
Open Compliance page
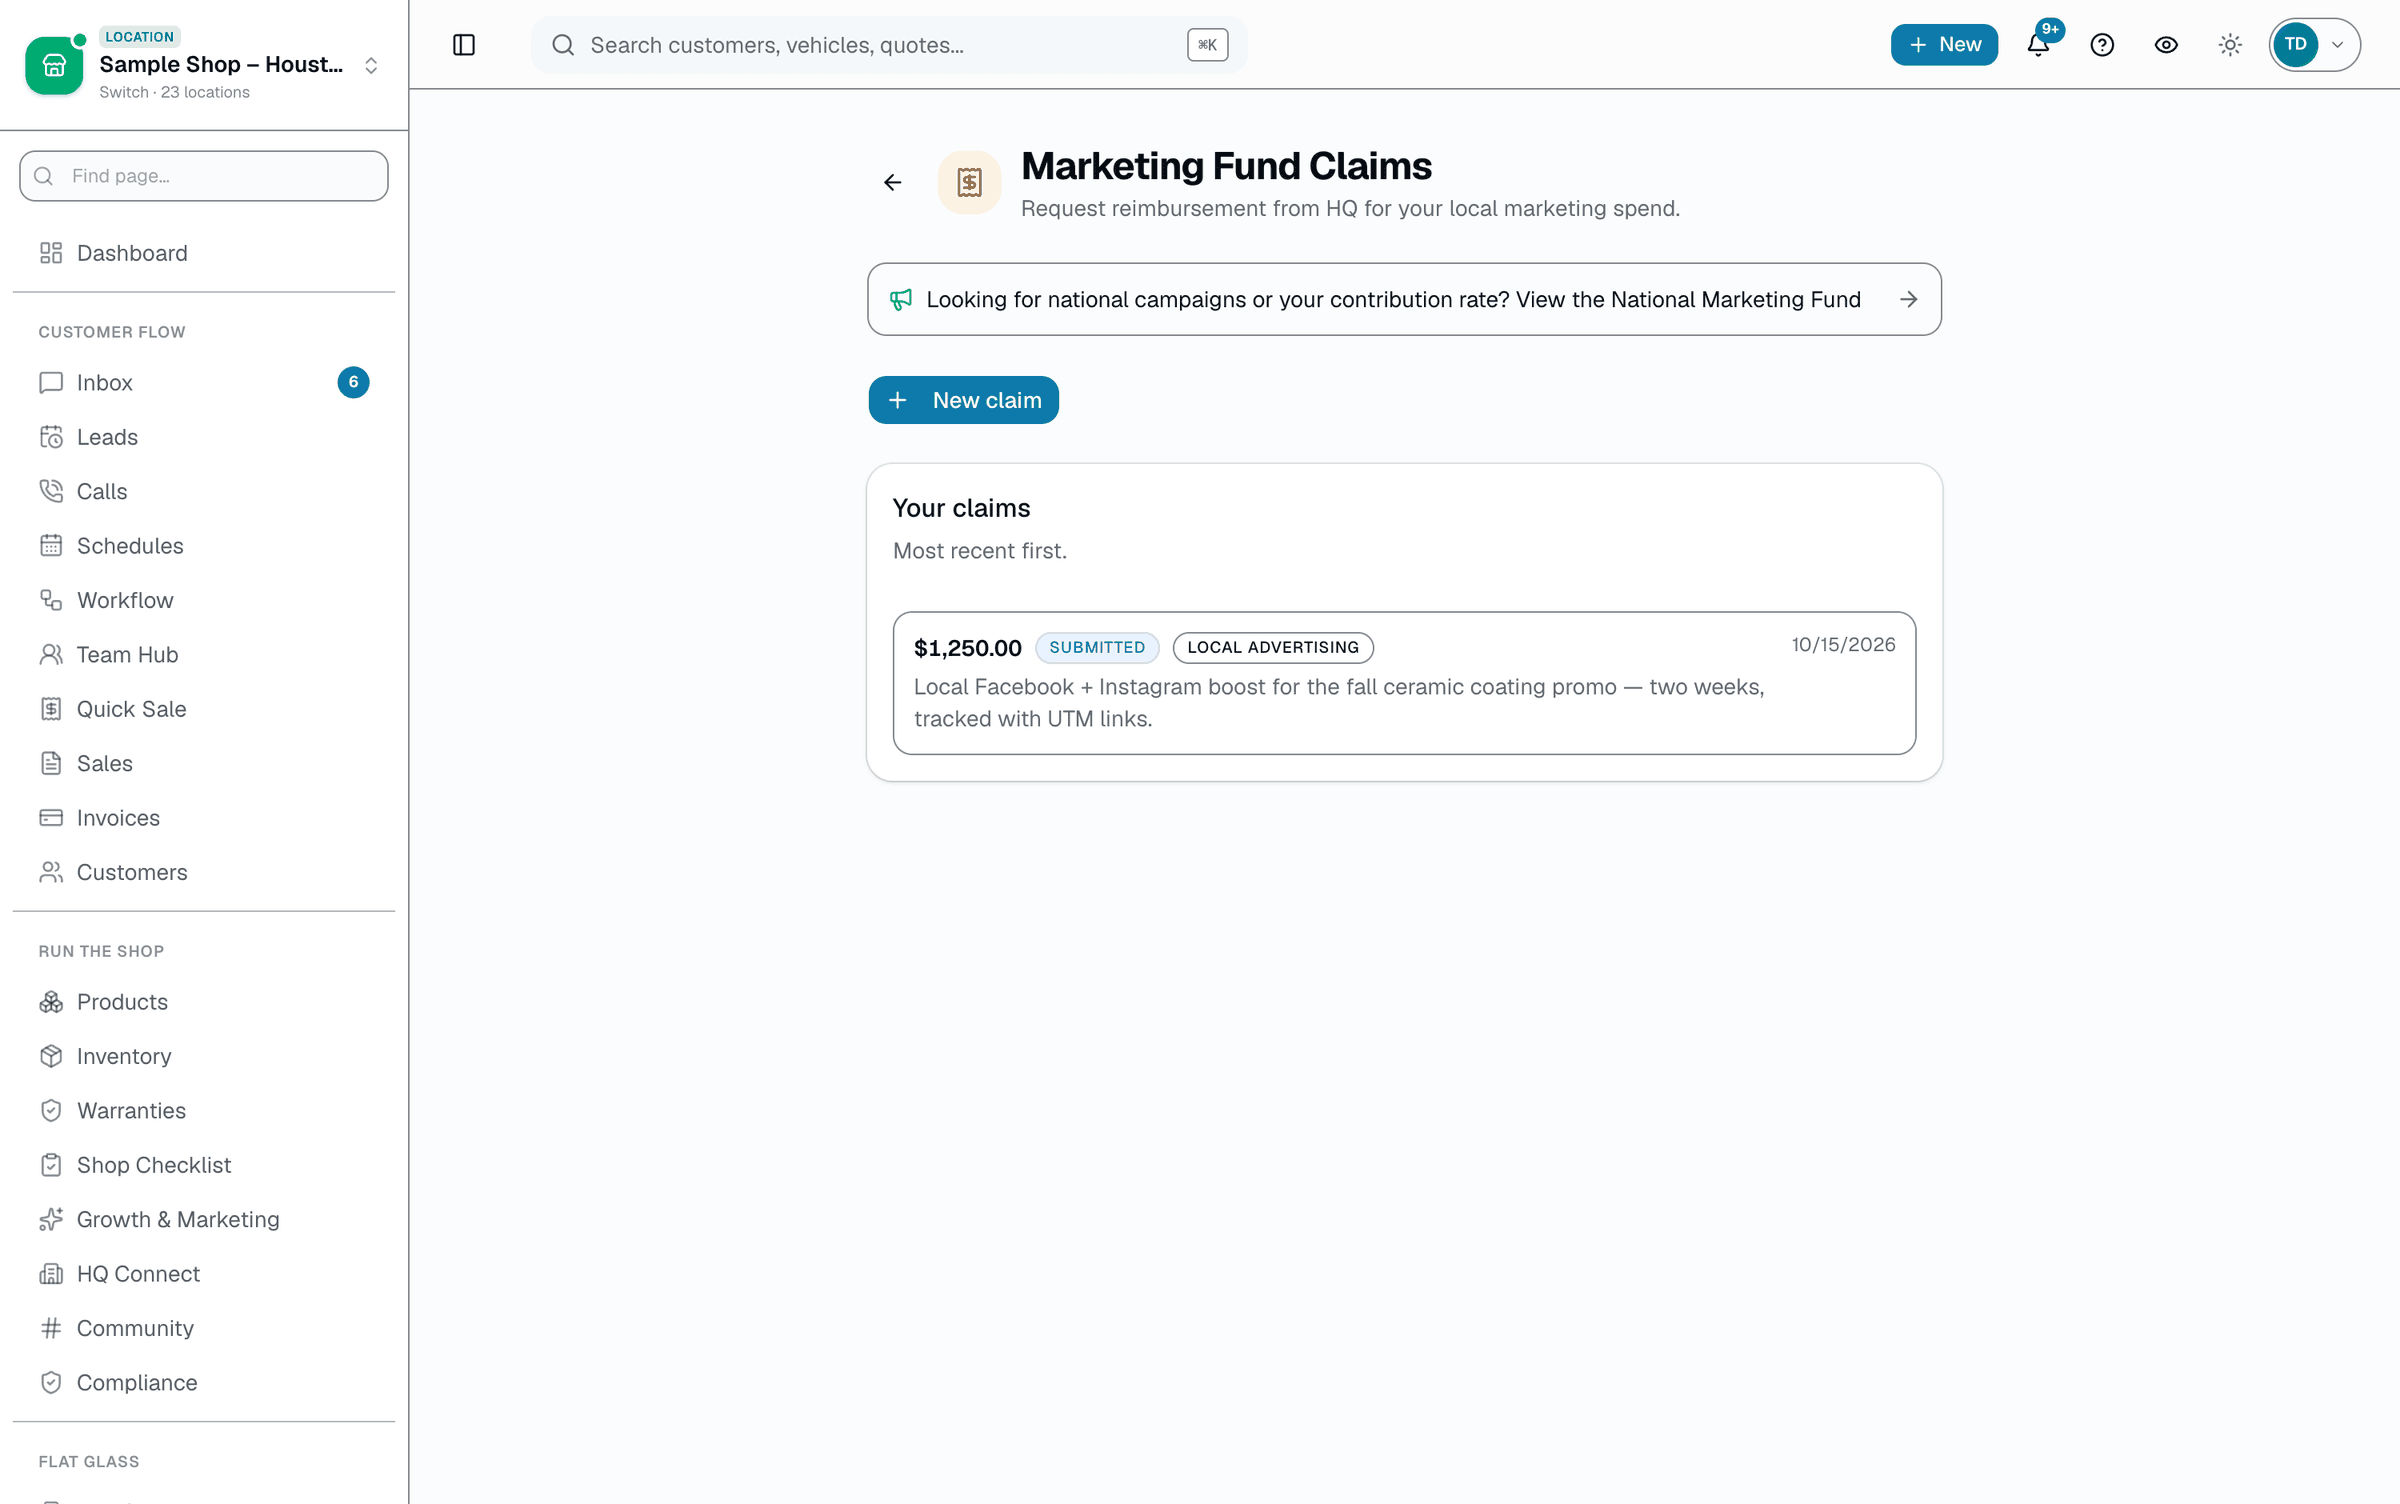(x=204, y=1383)
